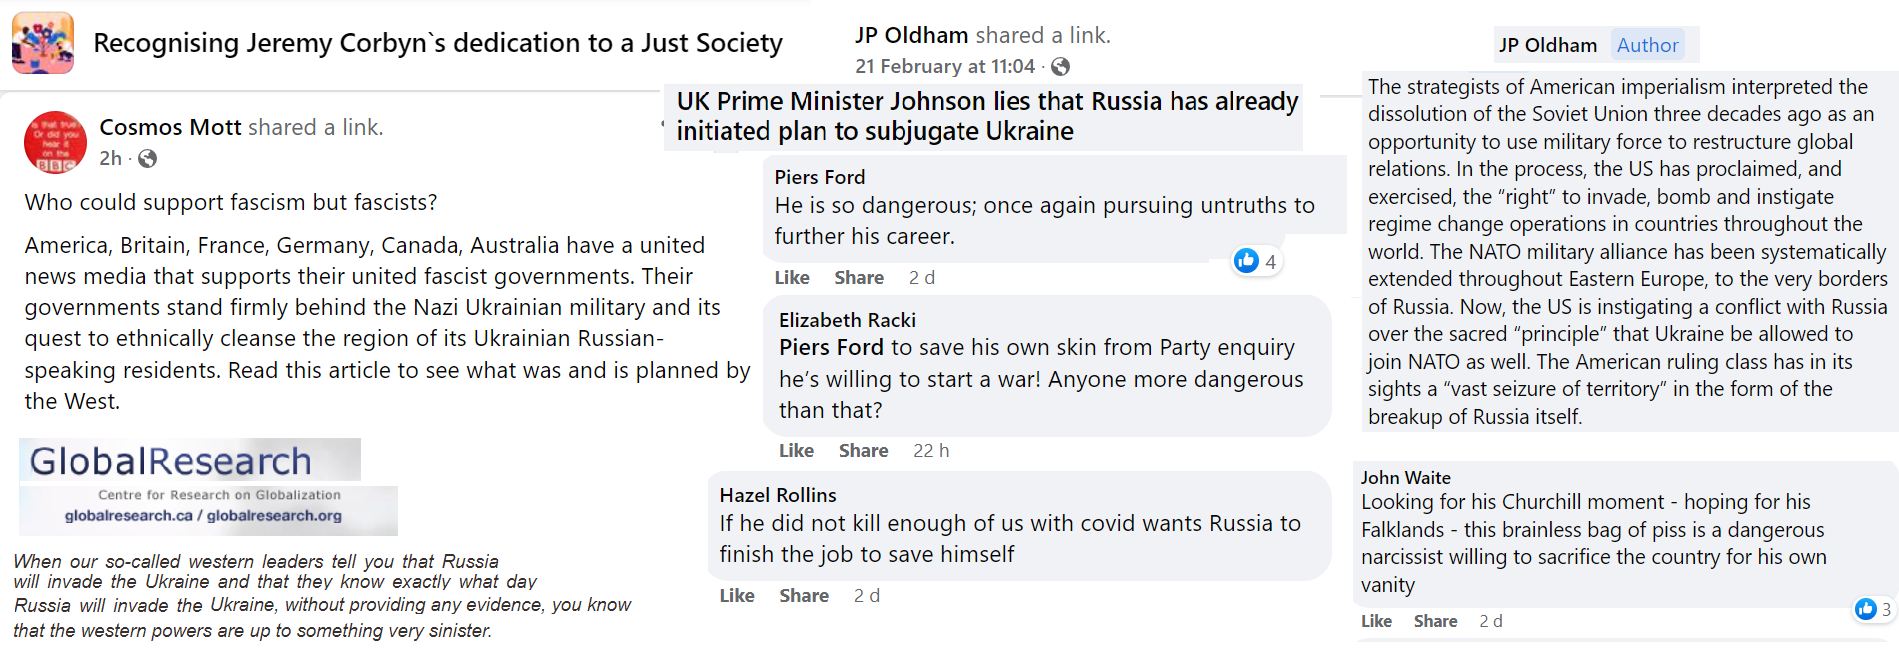The width and height of the screenshot is (1899, 669).
Task: Open the JP Oldham name on the shared post
Action: coord(911,36)
